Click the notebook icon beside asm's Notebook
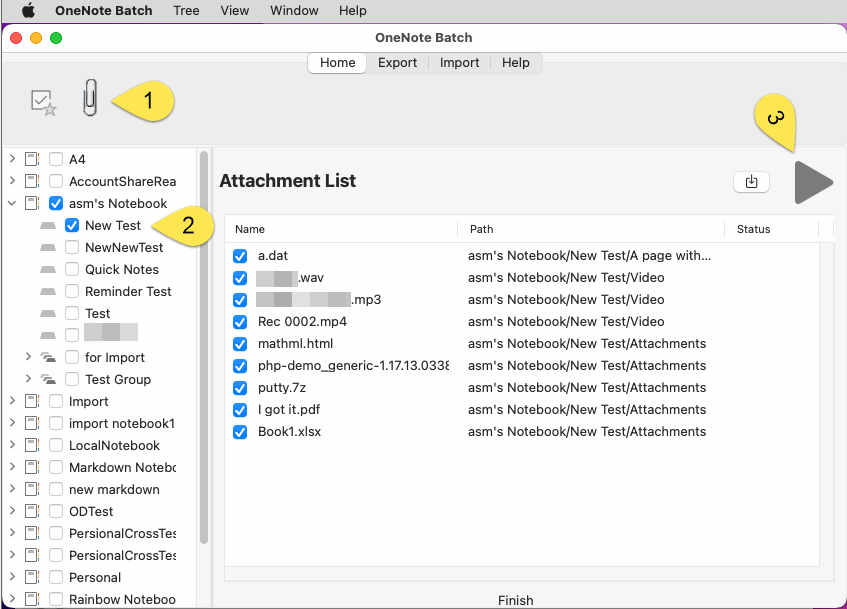Viewport: 847px width, 609px height. [x=32, y=203]
